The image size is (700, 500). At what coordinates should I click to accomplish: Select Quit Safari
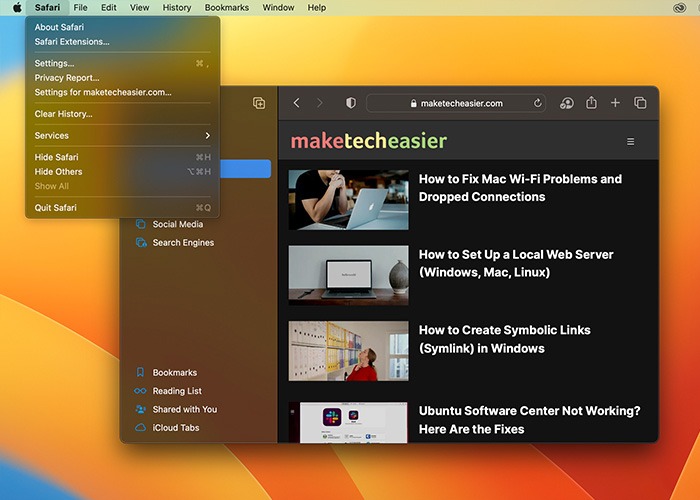pyautogui.click(x=122, y=208)
